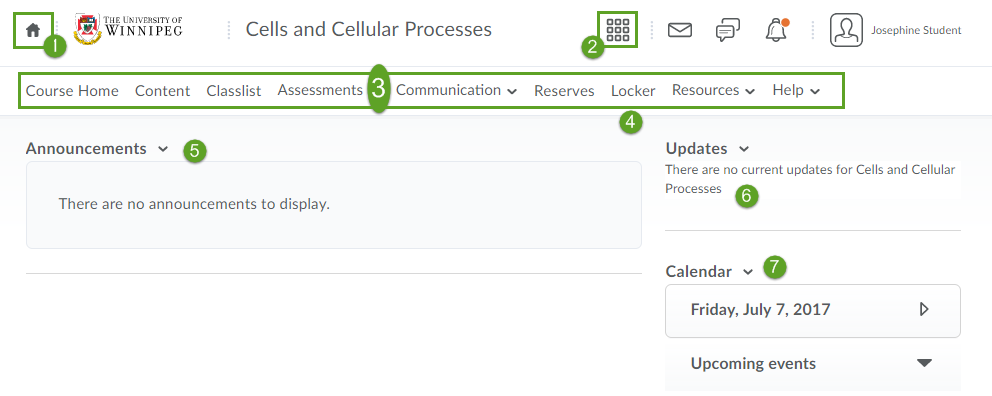
Task: Open the Announcements widget chevron menu
Action: [x=163, y=149]
